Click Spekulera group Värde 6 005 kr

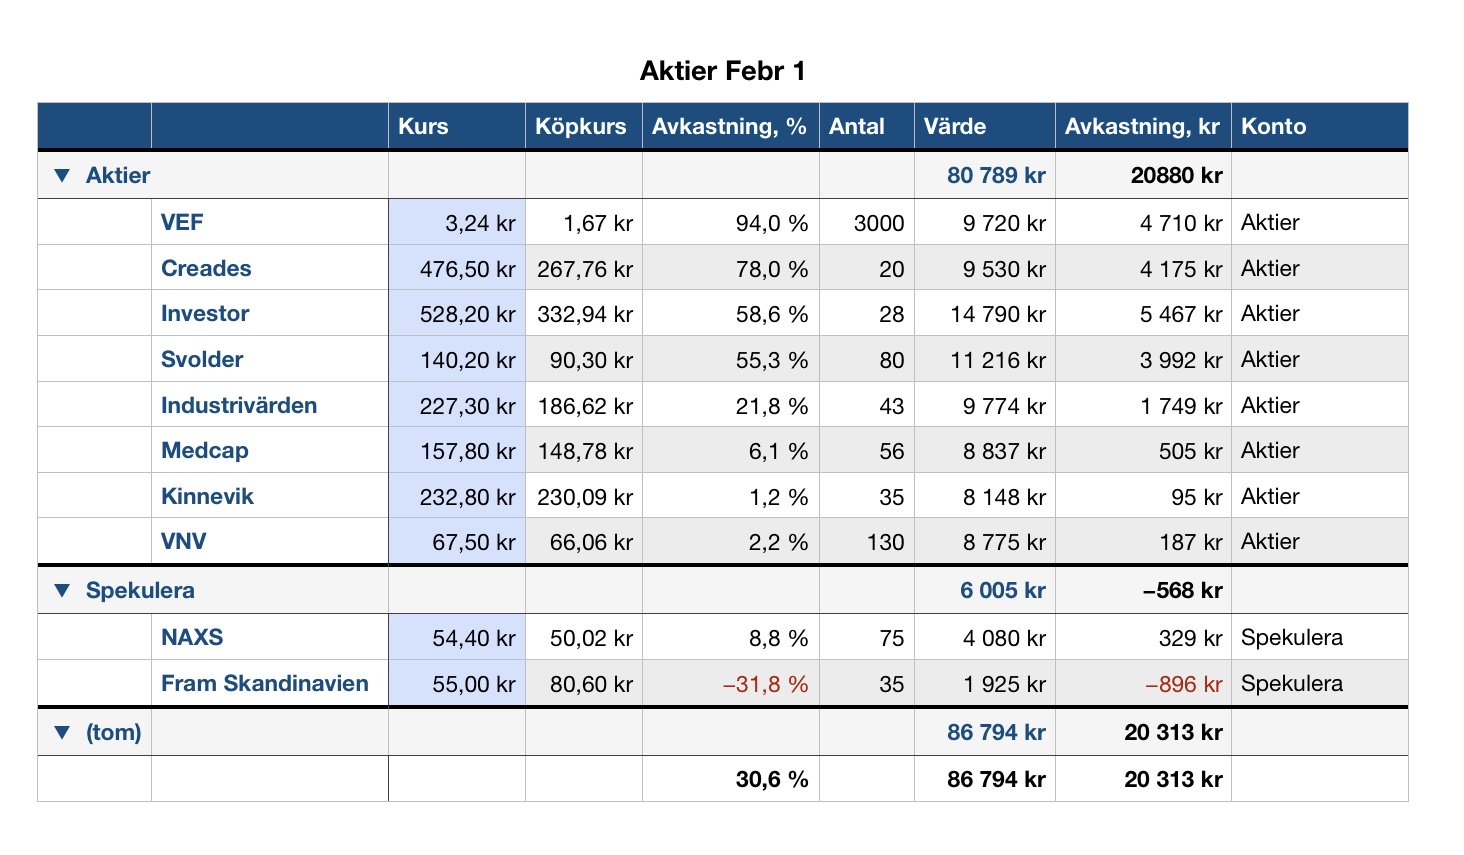tap(985, 590)
